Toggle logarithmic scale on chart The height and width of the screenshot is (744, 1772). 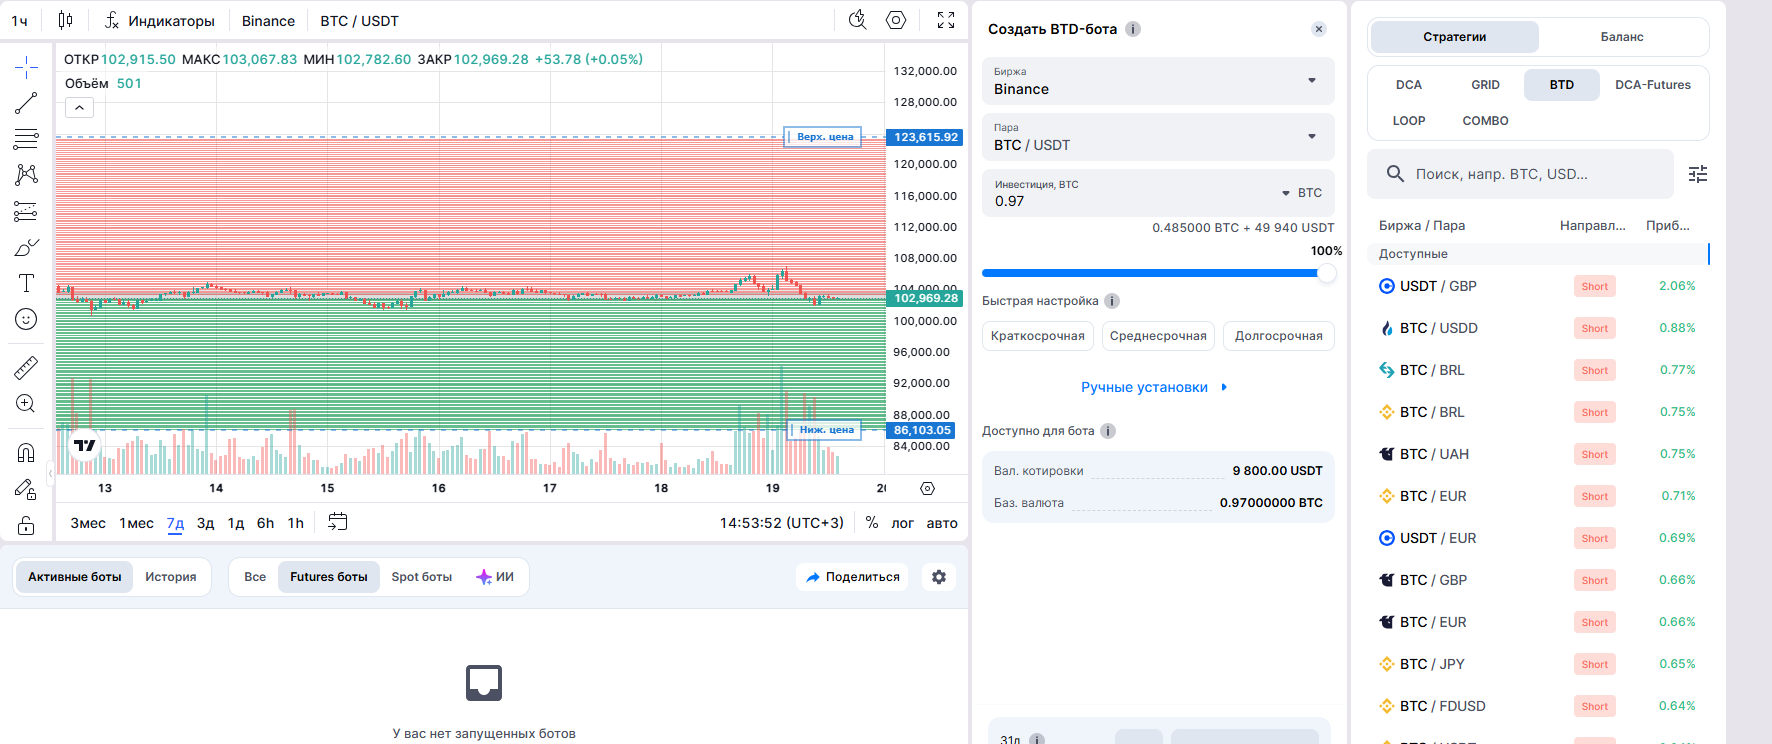pos(902,523)
